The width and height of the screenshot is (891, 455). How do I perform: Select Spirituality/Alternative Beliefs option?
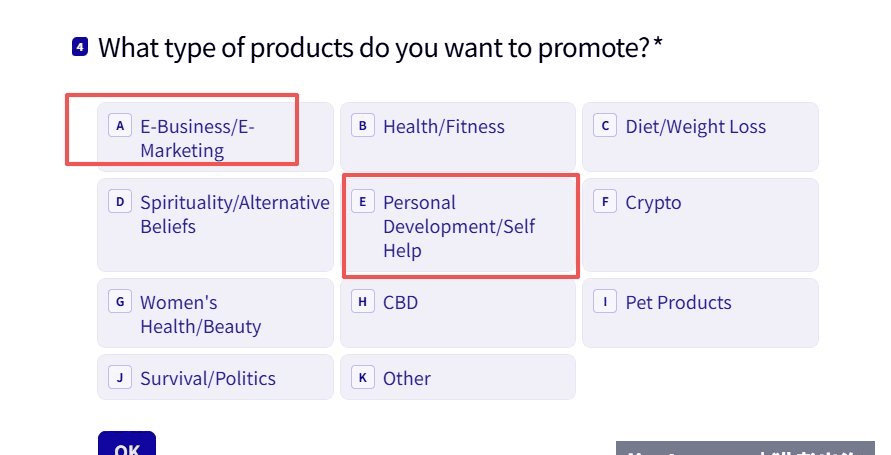tap(215, 225)
